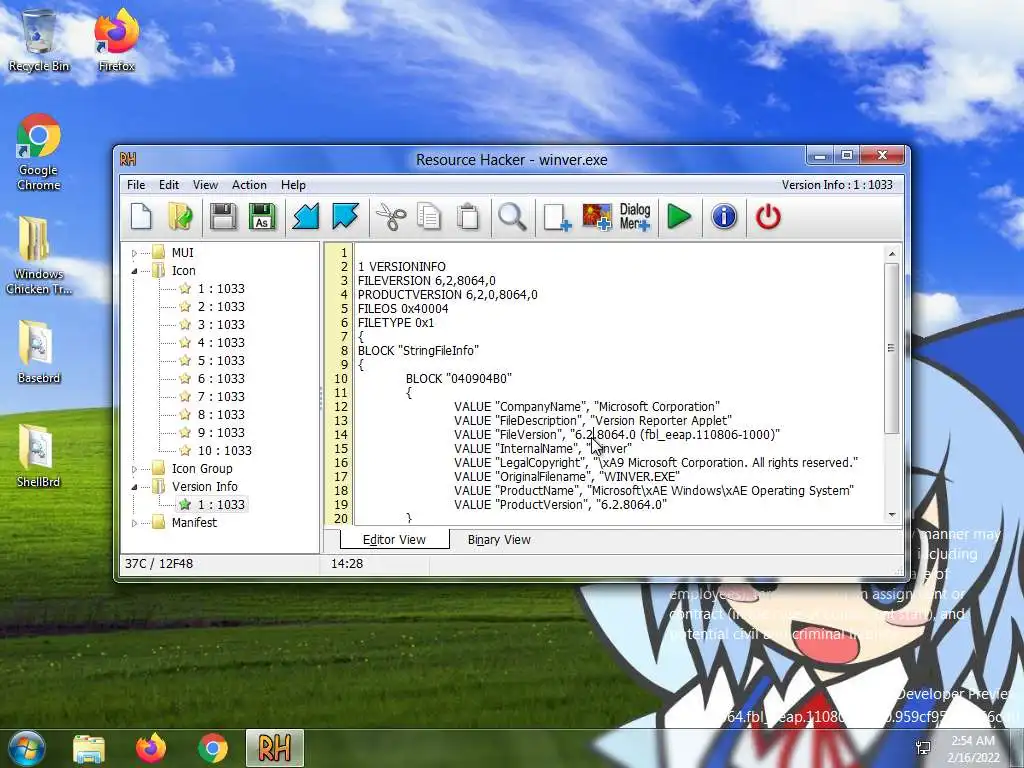Viewport: 1024px width, 768px height.
Task: Click the PRODUCTVERSION 6,2,0,8064,0 line
Action: click(447, 295)
